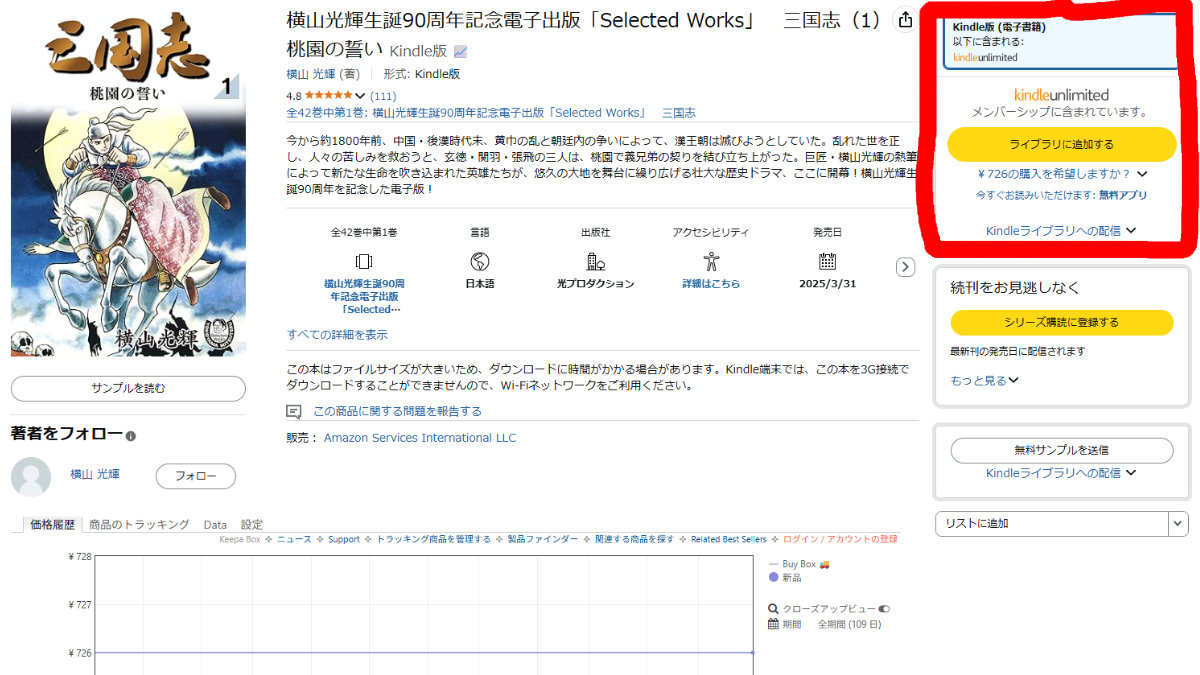Click the calendar icon beside 期間
The height and width of the screenshot is (675, 1200).
[773, 624]
